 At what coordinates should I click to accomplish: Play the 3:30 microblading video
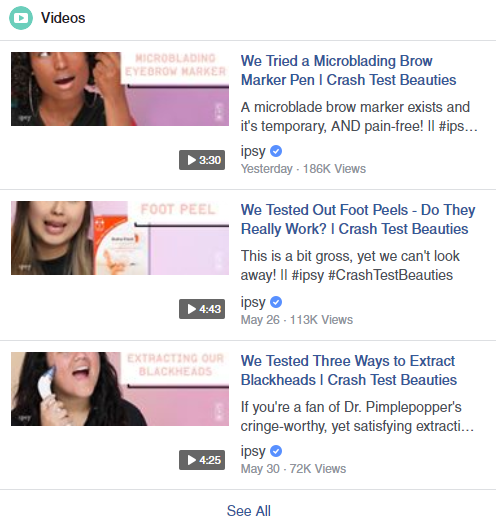[202, 160]
